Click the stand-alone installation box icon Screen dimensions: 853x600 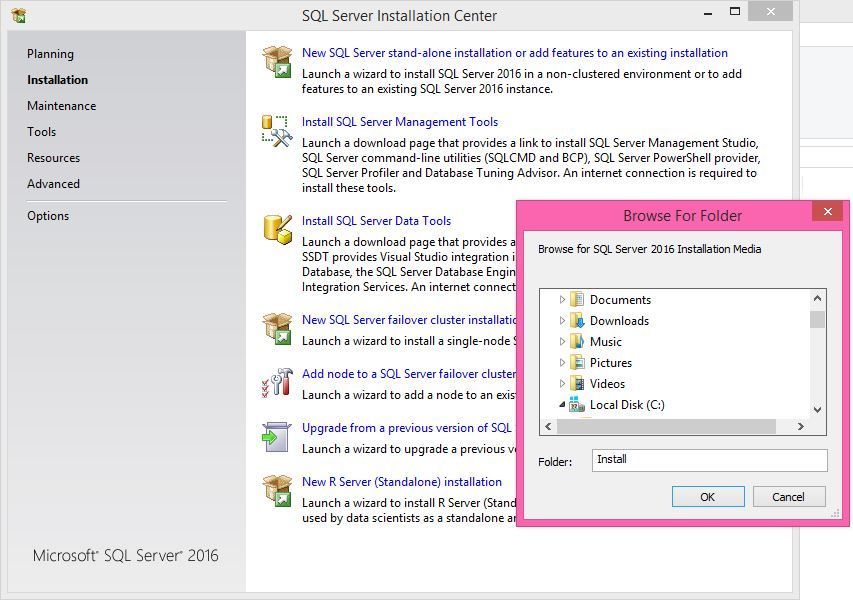pyautogui.click(x=279, y=60)
